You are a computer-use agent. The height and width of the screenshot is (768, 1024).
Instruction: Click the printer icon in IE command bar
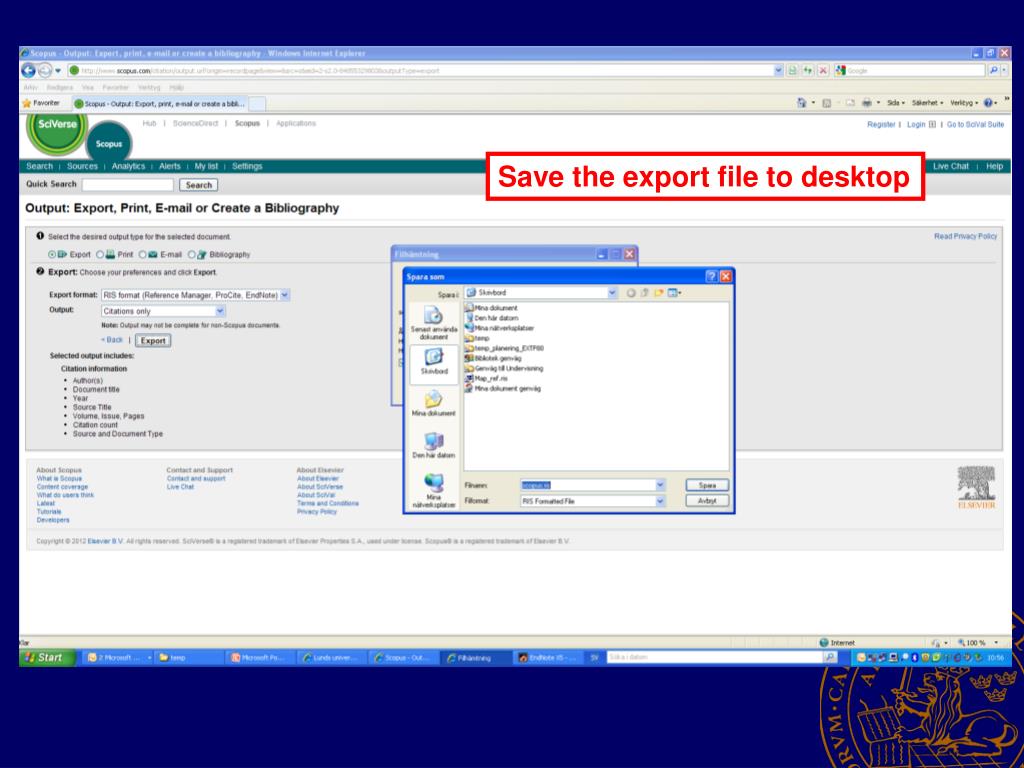(x=867, y=103)
